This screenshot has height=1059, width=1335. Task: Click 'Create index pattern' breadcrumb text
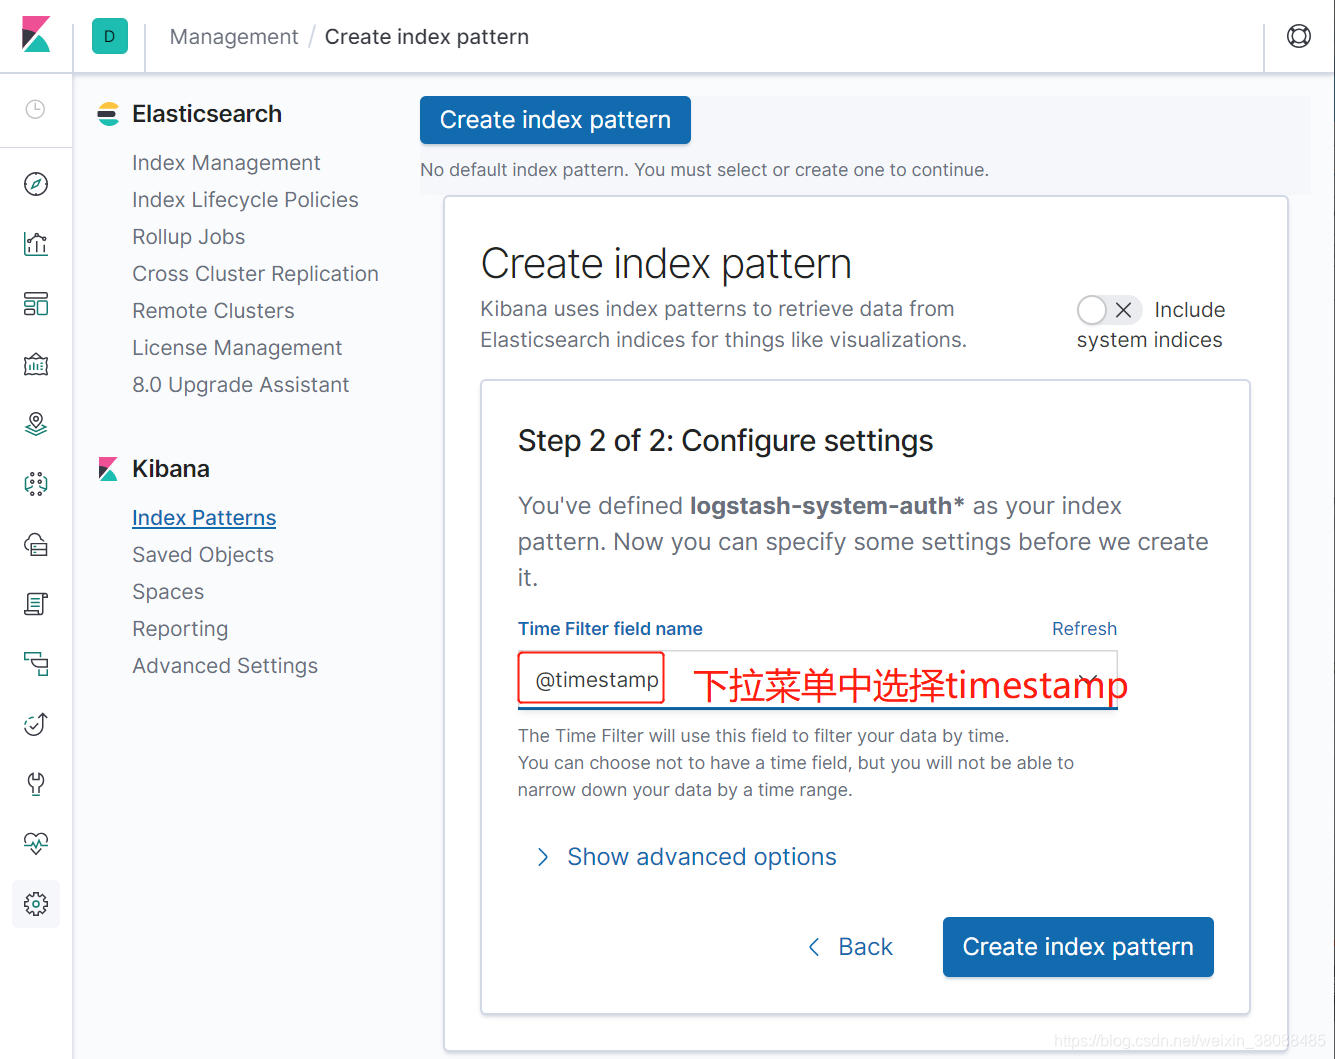click(x=427, y=37)
